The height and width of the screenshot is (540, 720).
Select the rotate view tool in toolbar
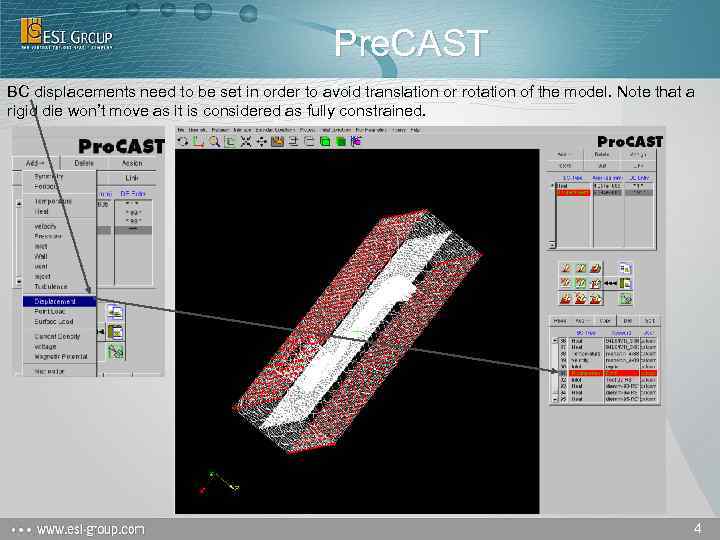pos(183,142)
